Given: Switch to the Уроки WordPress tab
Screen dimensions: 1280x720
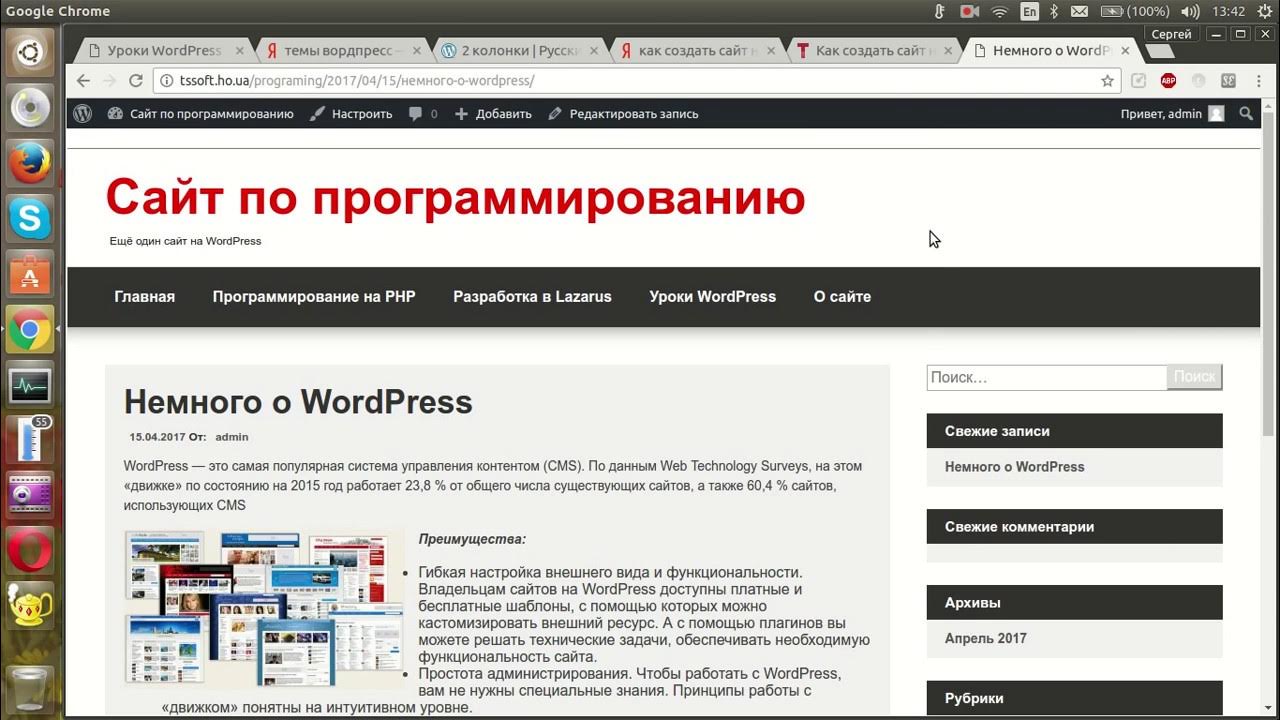Looking at the screenshot, I should tap(164, 50).
